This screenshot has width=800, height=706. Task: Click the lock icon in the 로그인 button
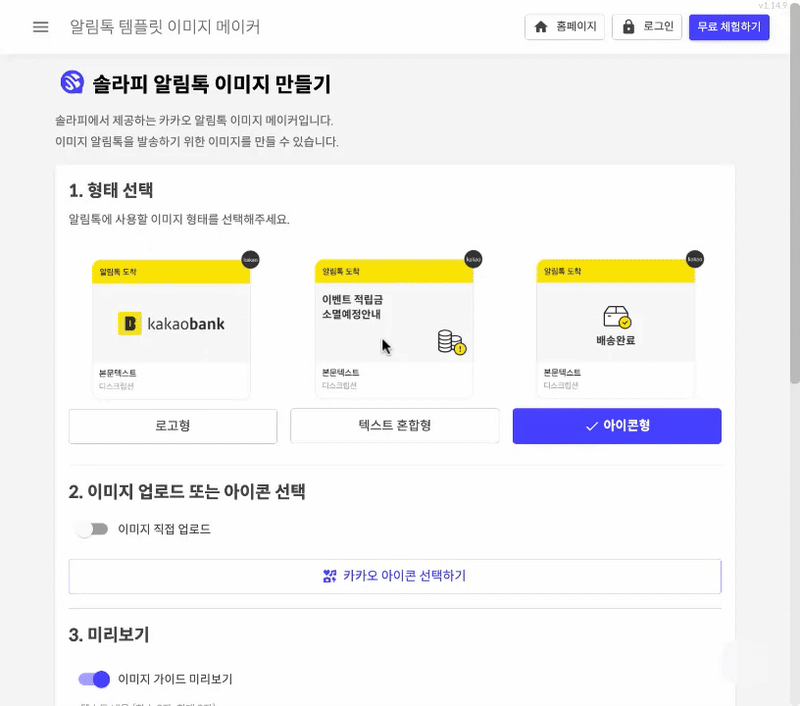(x=629, y=27)
